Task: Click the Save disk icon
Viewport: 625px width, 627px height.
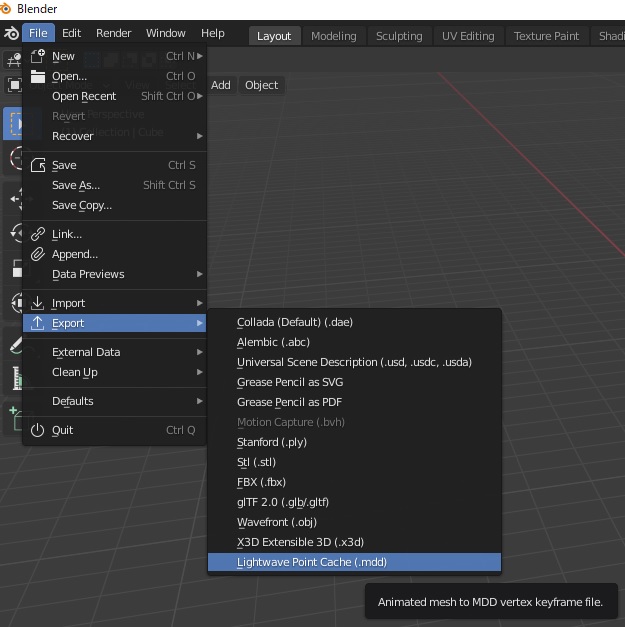Action: [x=38, y=165]
